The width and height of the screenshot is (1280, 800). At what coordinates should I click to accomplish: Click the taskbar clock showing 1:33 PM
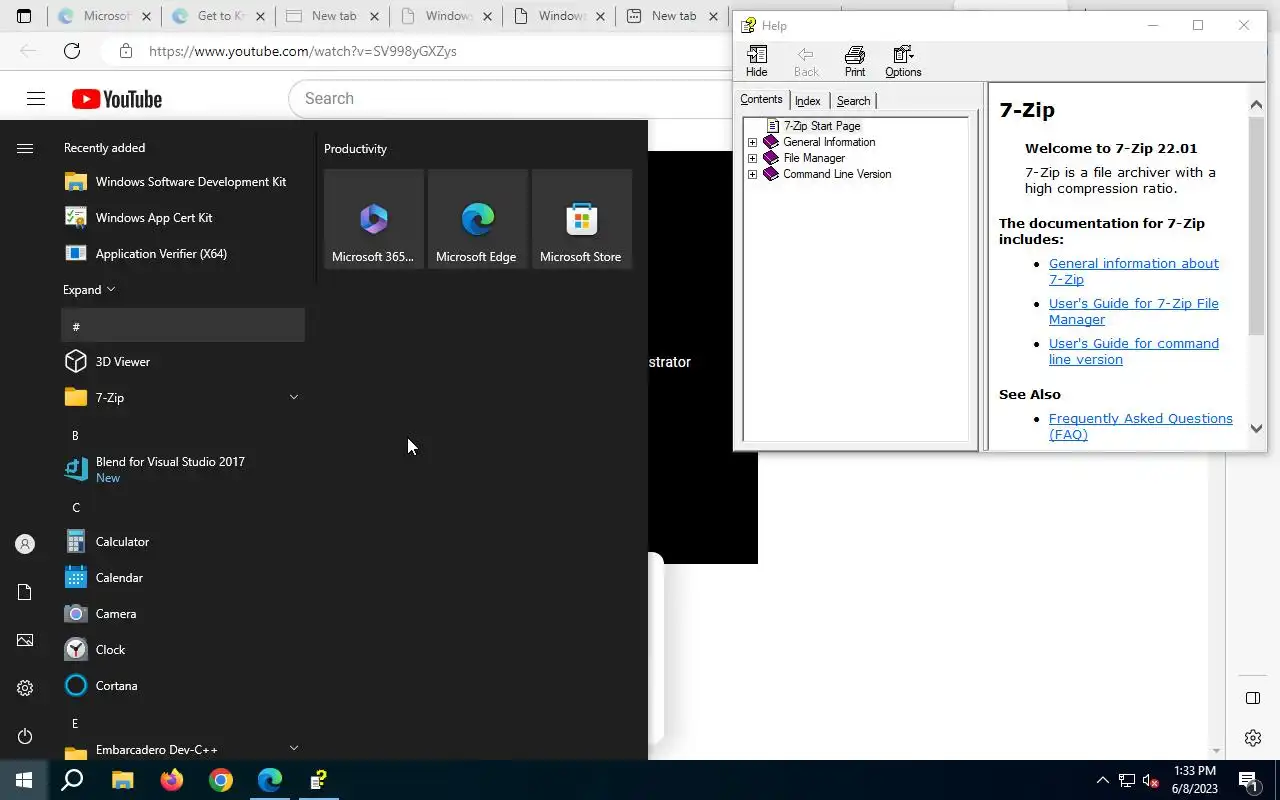pos(1194,780)
